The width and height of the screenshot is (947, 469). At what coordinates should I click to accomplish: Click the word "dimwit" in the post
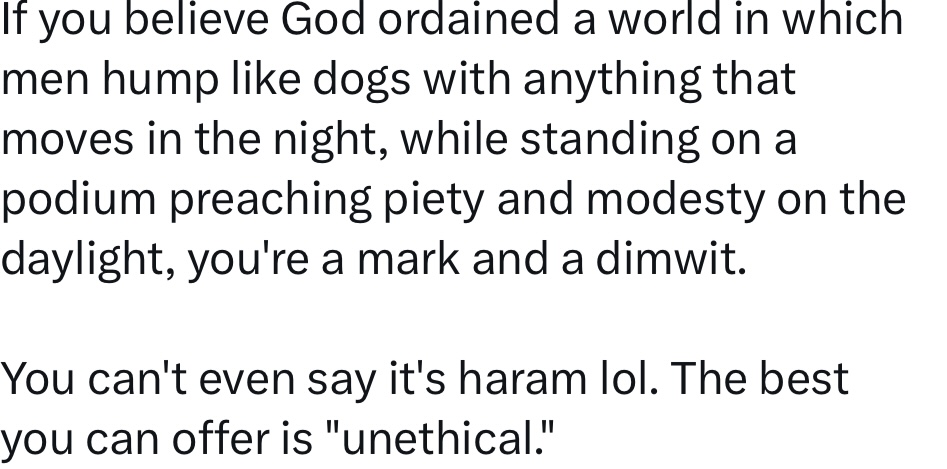click(668, 259)
